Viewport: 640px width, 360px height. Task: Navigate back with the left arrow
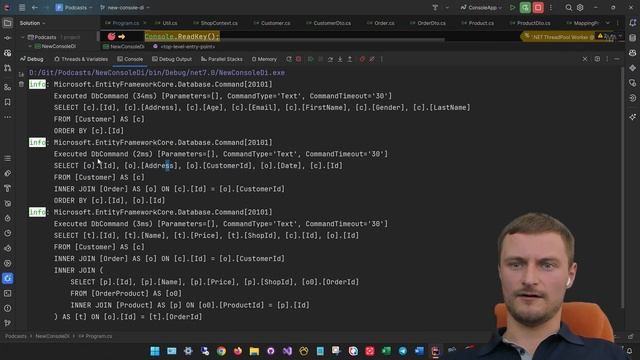pos(35,7)
